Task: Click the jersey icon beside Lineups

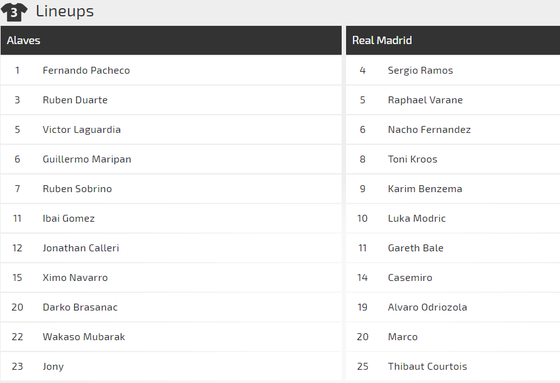Action: pos(14,12)
